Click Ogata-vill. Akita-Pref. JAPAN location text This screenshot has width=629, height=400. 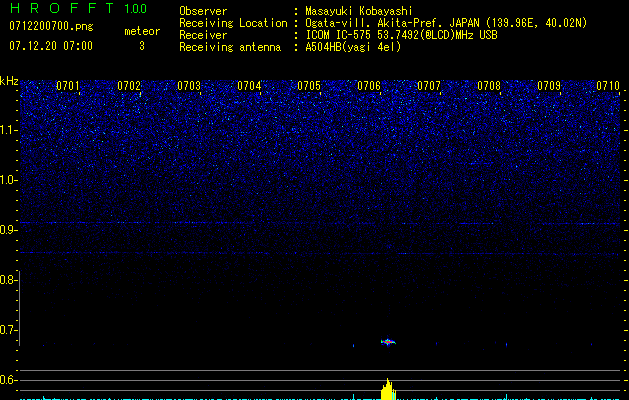pos(446,23)
